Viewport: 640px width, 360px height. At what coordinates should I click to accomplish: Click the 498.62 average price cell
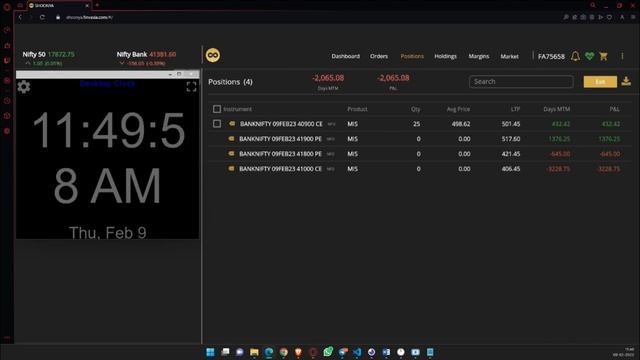pos(461,124)
